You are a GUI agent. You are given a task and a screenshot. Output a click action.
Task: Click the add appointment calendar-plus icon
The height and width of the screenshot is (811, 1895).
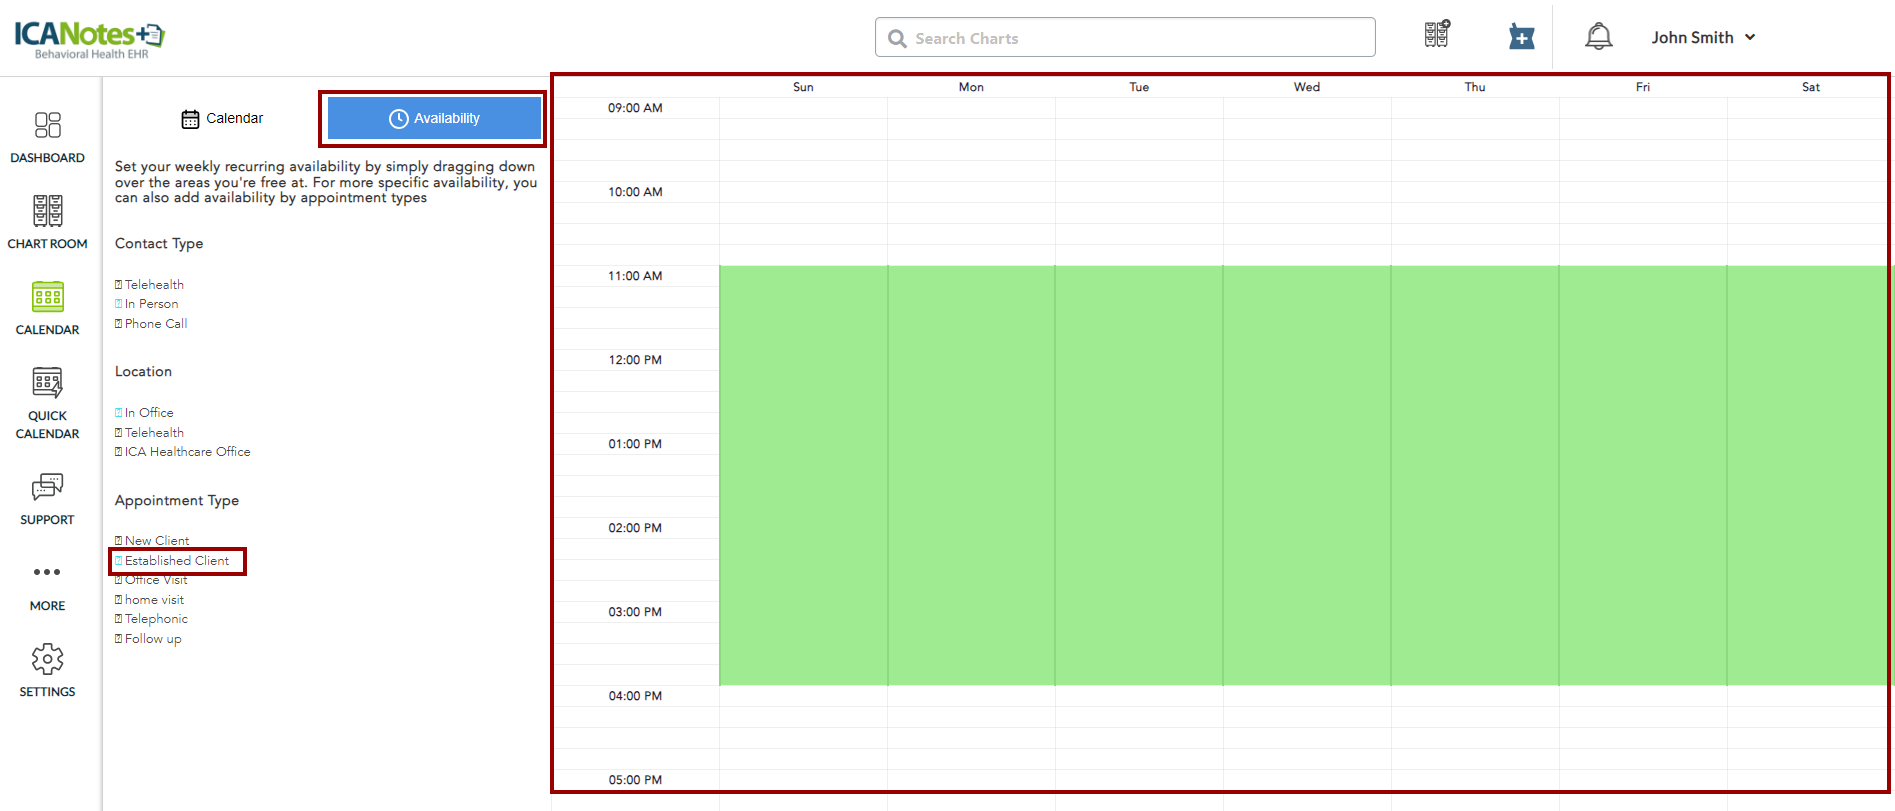point(1521,37)
